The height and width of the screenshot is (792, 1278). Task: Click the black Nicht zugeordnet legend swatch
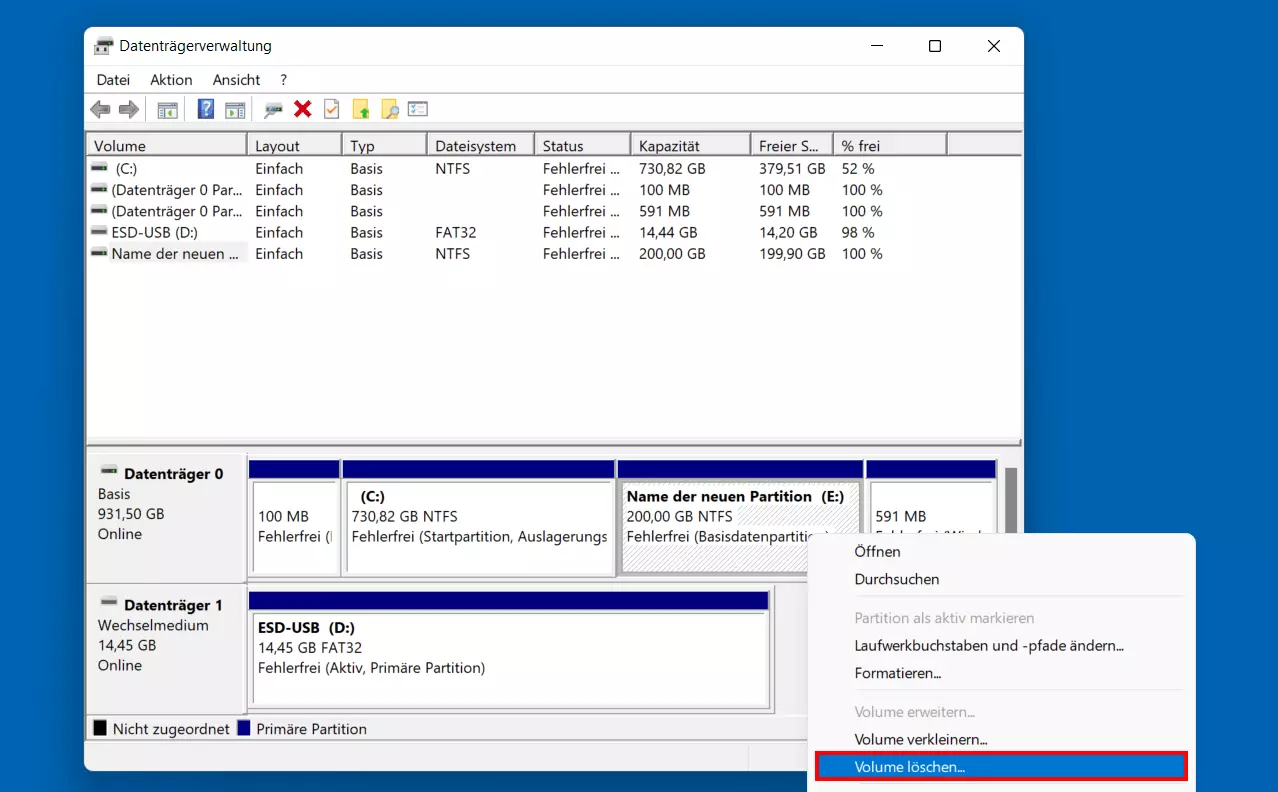tap(100, 728)
